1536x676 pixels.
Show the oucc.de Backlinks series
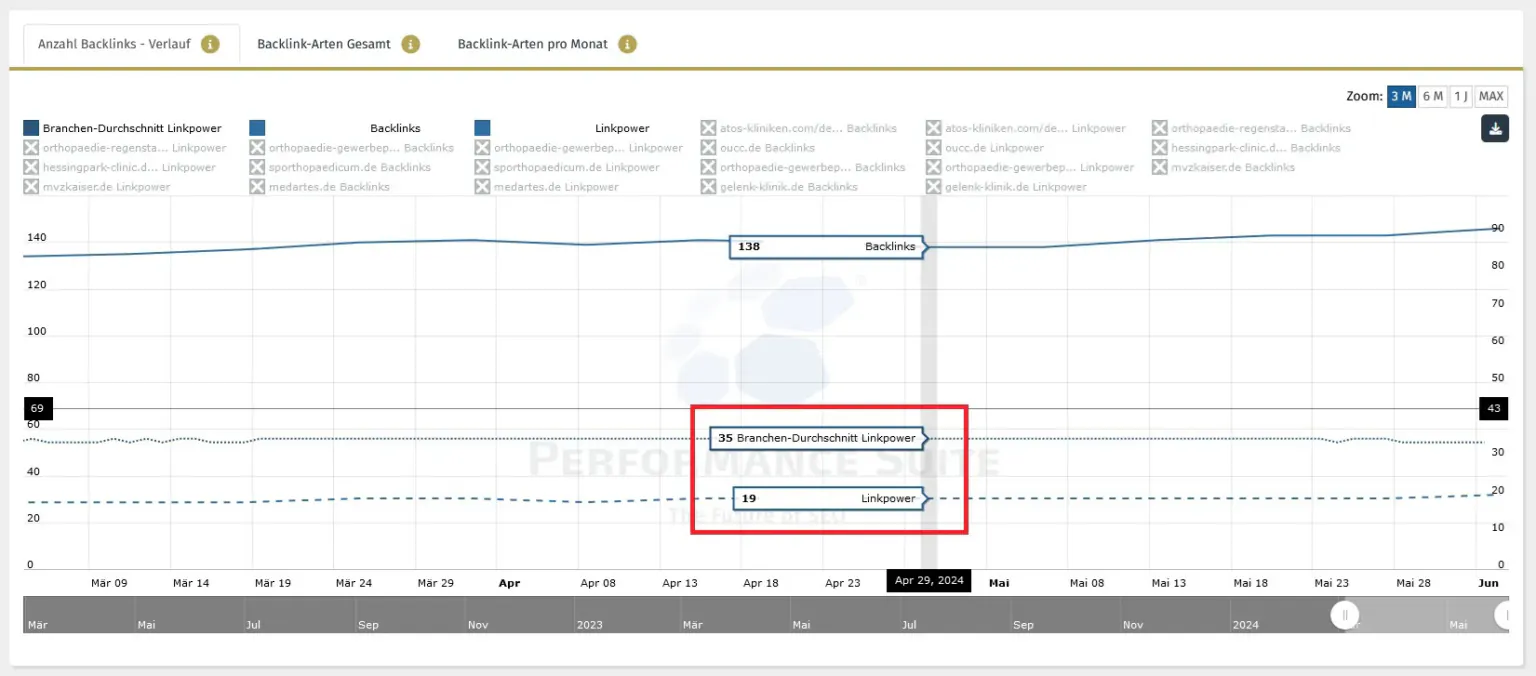pos(708,148)
